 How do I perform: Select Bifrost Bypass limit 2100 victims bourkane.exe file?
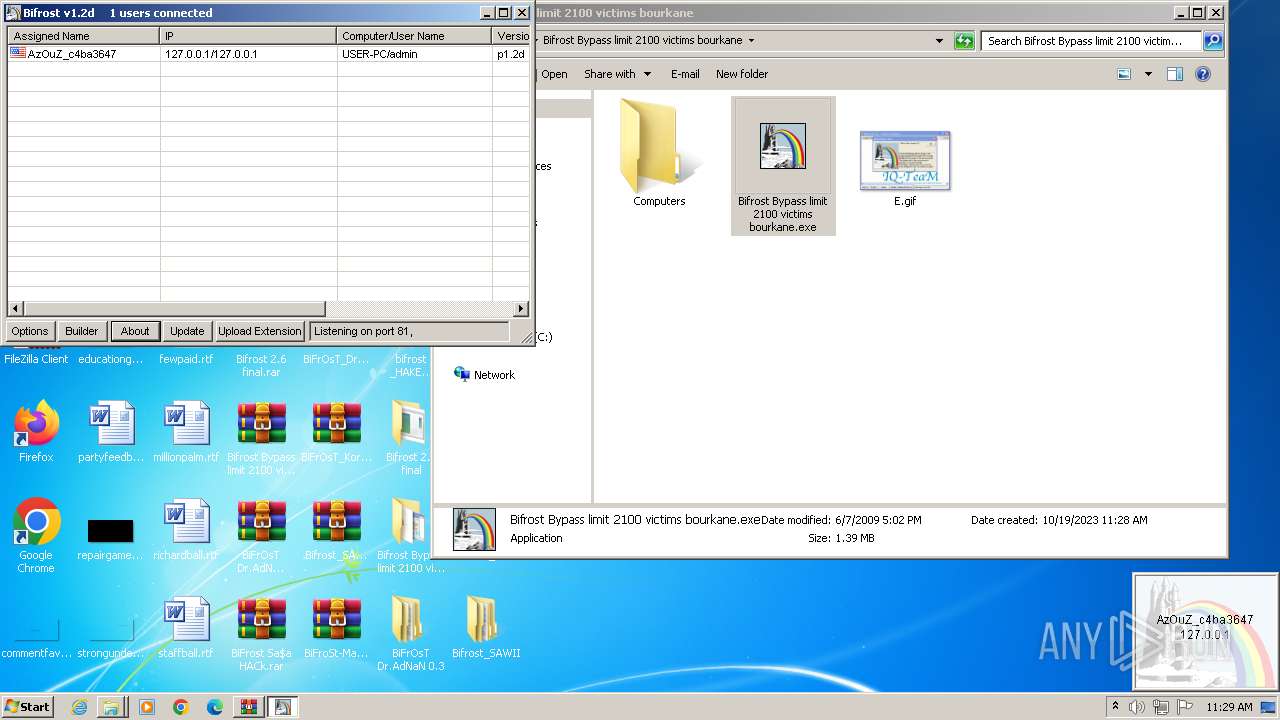(x=783, y=166)
